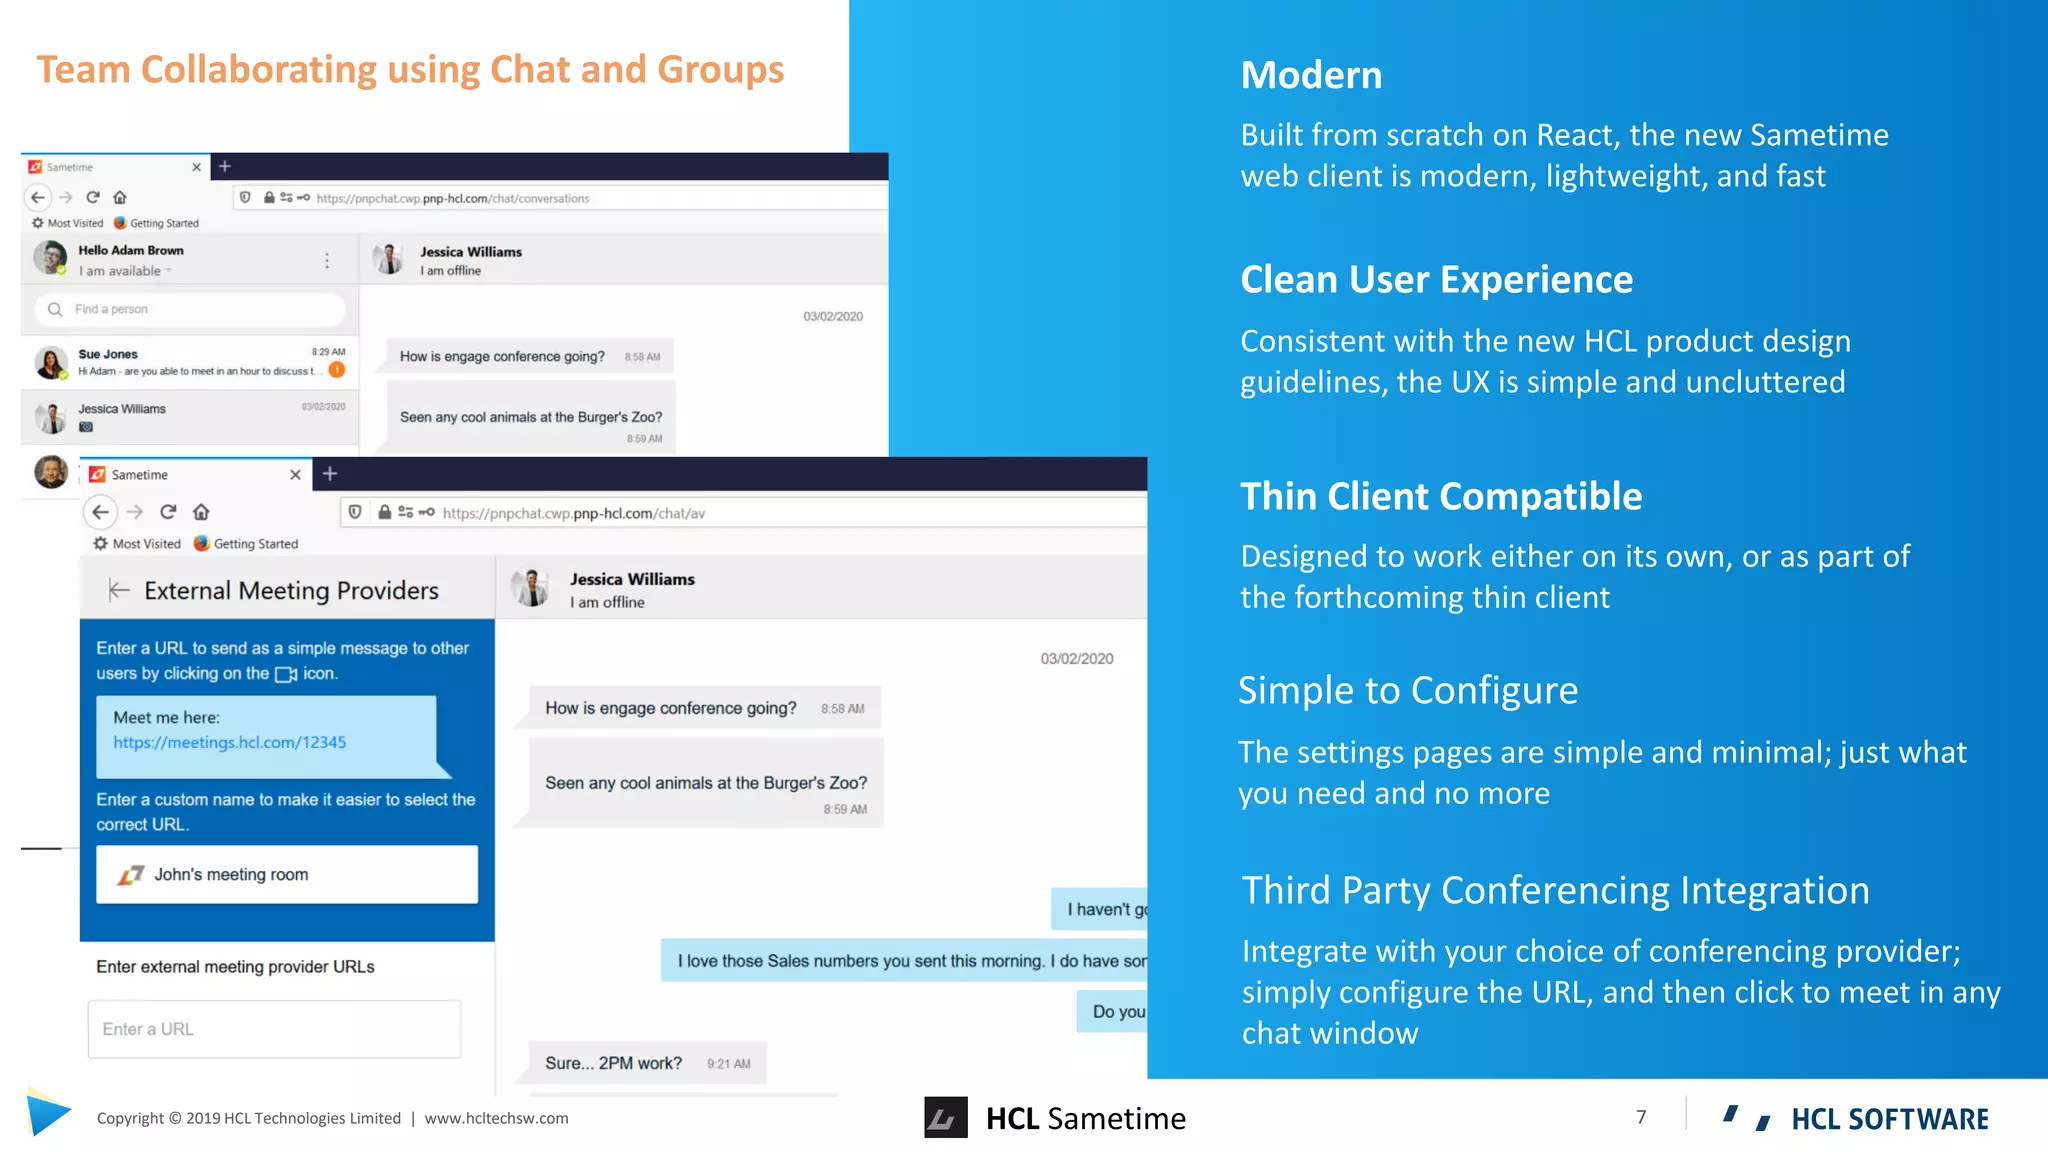Click the back arrow beside External Meeting Providers
The image size is (2048, 1152).
tap(119, 590)
